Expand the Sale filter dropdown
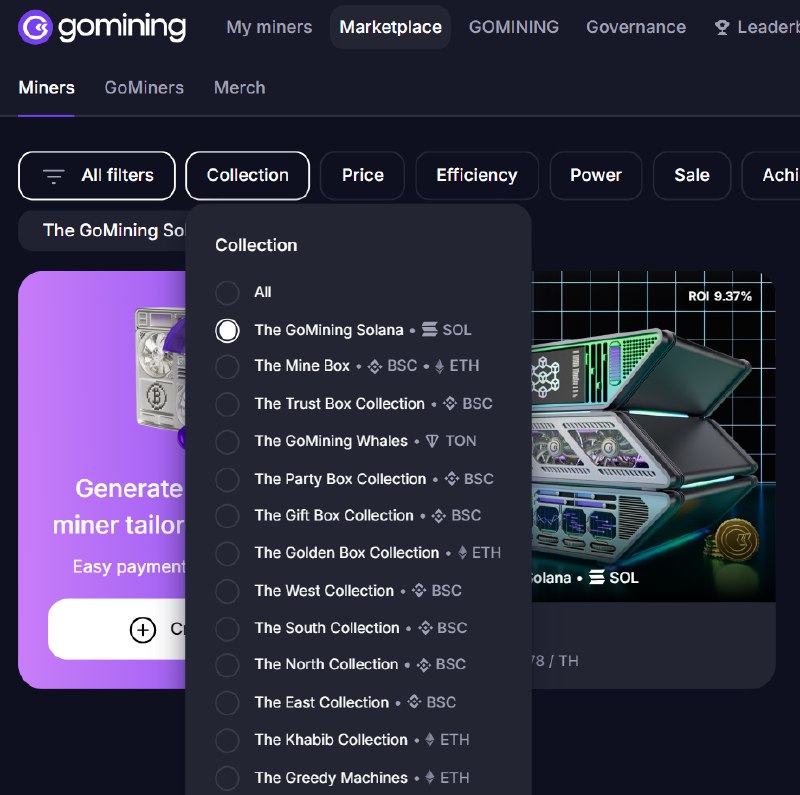800x795 pixels. (692, 176)
